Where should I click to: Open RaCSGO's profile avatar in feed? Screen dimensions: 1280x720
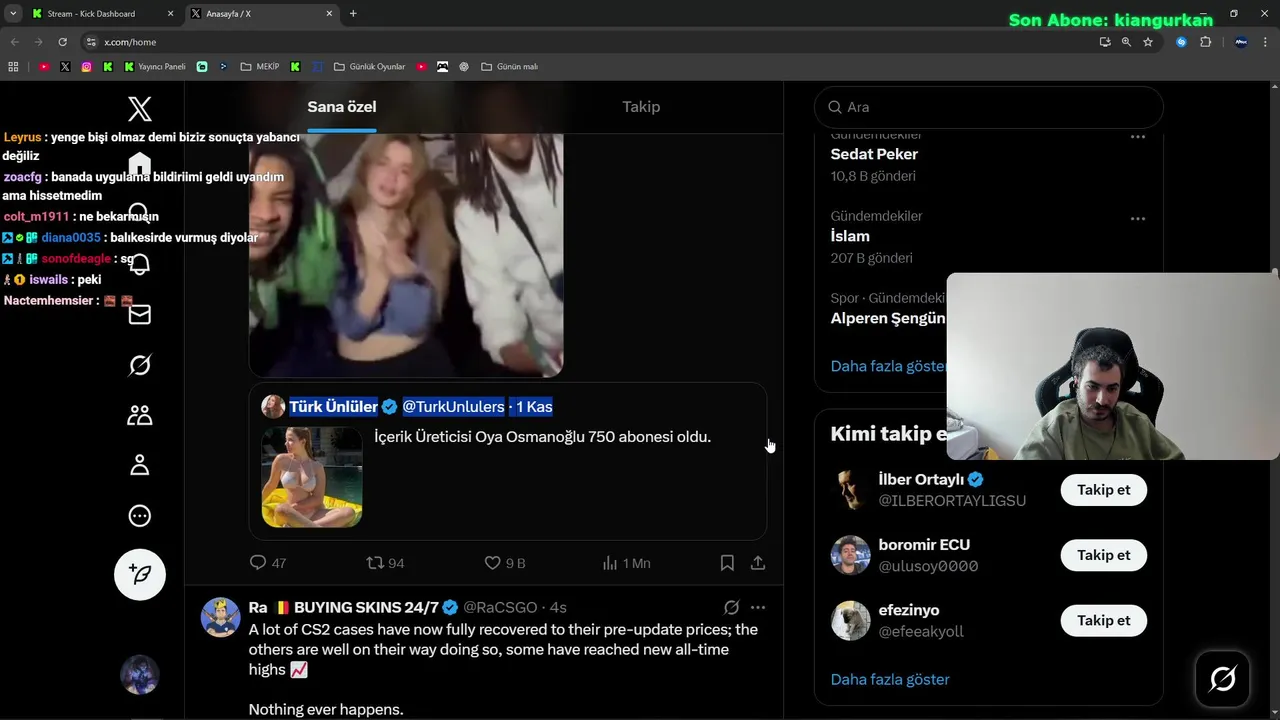221,617
